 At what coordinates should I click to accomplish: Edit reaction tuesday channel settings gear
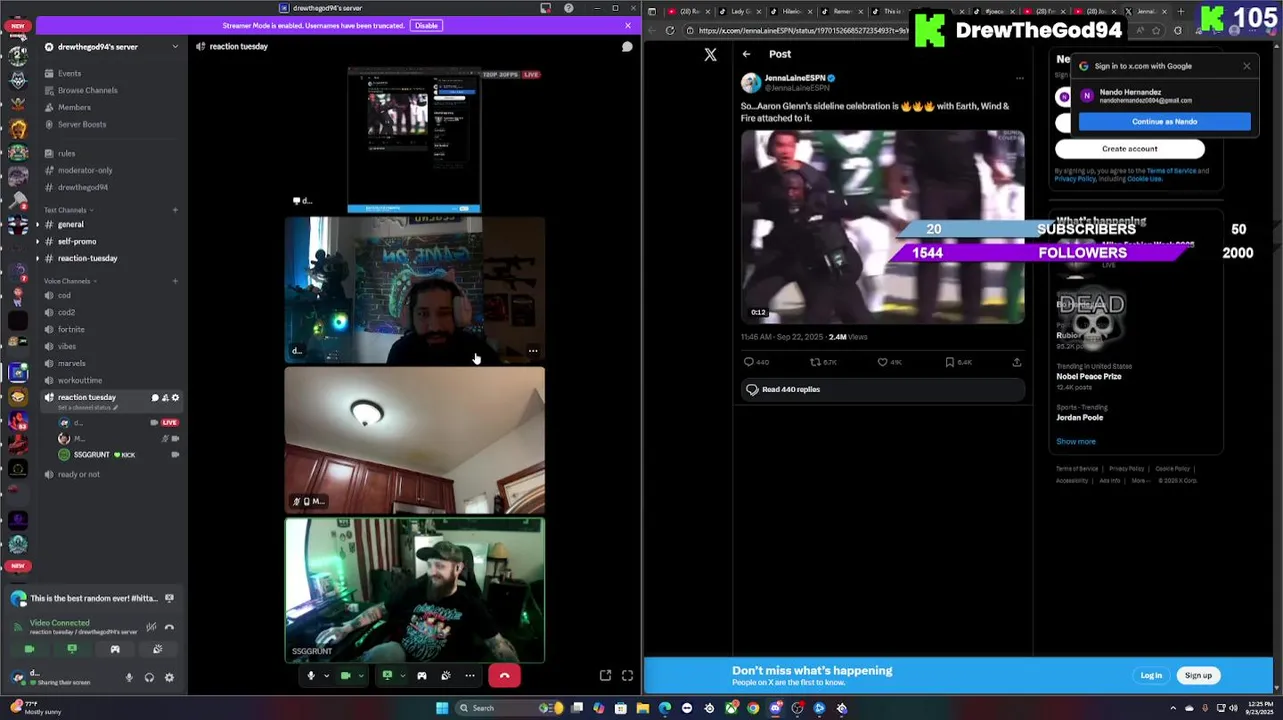coord(175,398)
